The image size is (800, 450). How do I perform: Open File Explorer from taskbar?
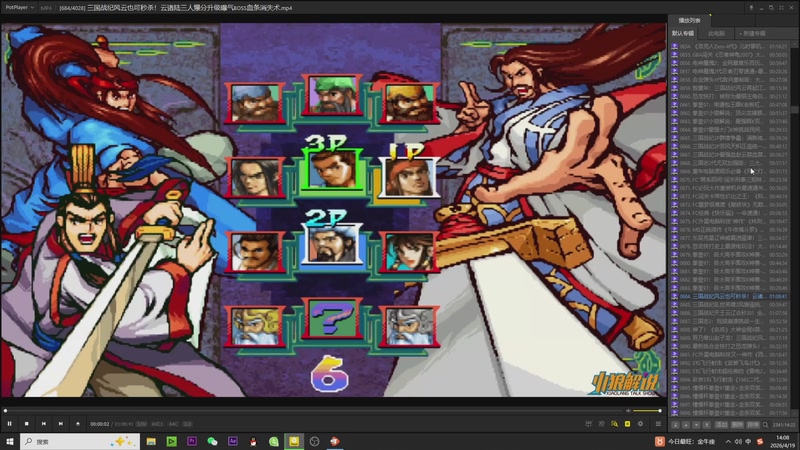tap(151, 441)
